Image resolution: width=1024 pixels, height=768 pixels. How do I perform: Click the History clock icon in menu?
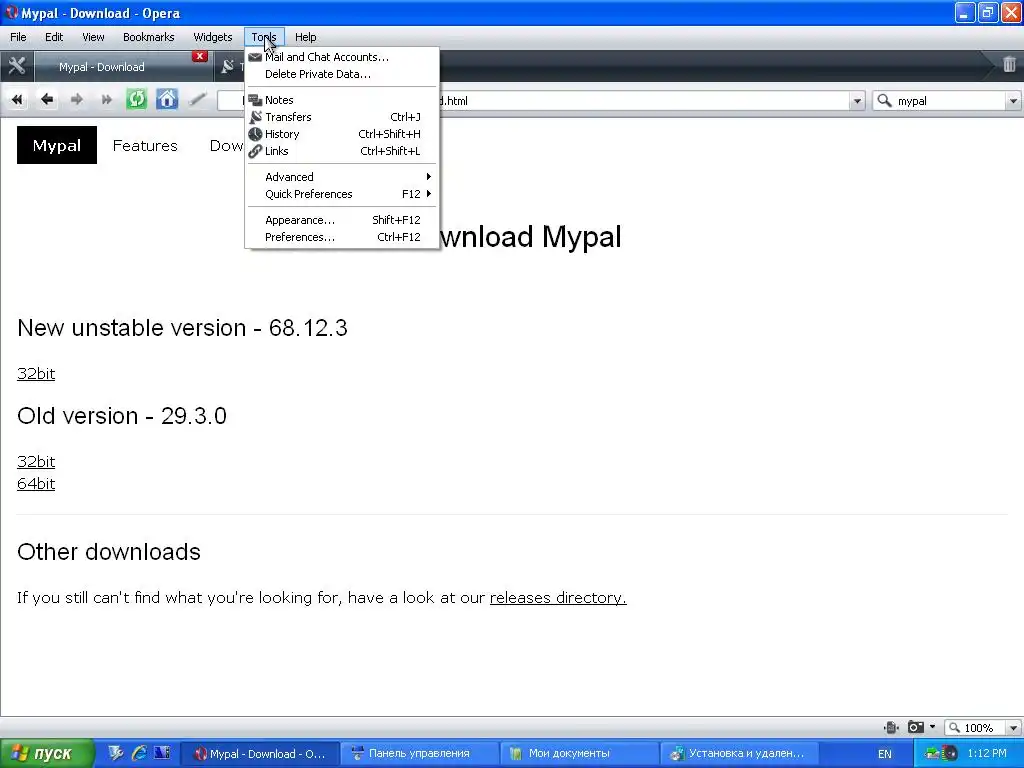pos(255,134)
